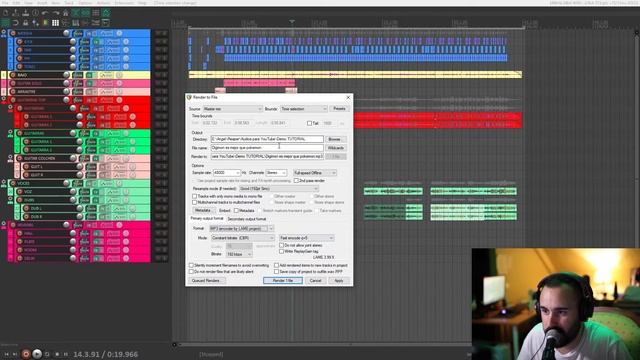Screen dimensions: 640x360
Task: Select Primary output format tab
Action: click(207, 219)
